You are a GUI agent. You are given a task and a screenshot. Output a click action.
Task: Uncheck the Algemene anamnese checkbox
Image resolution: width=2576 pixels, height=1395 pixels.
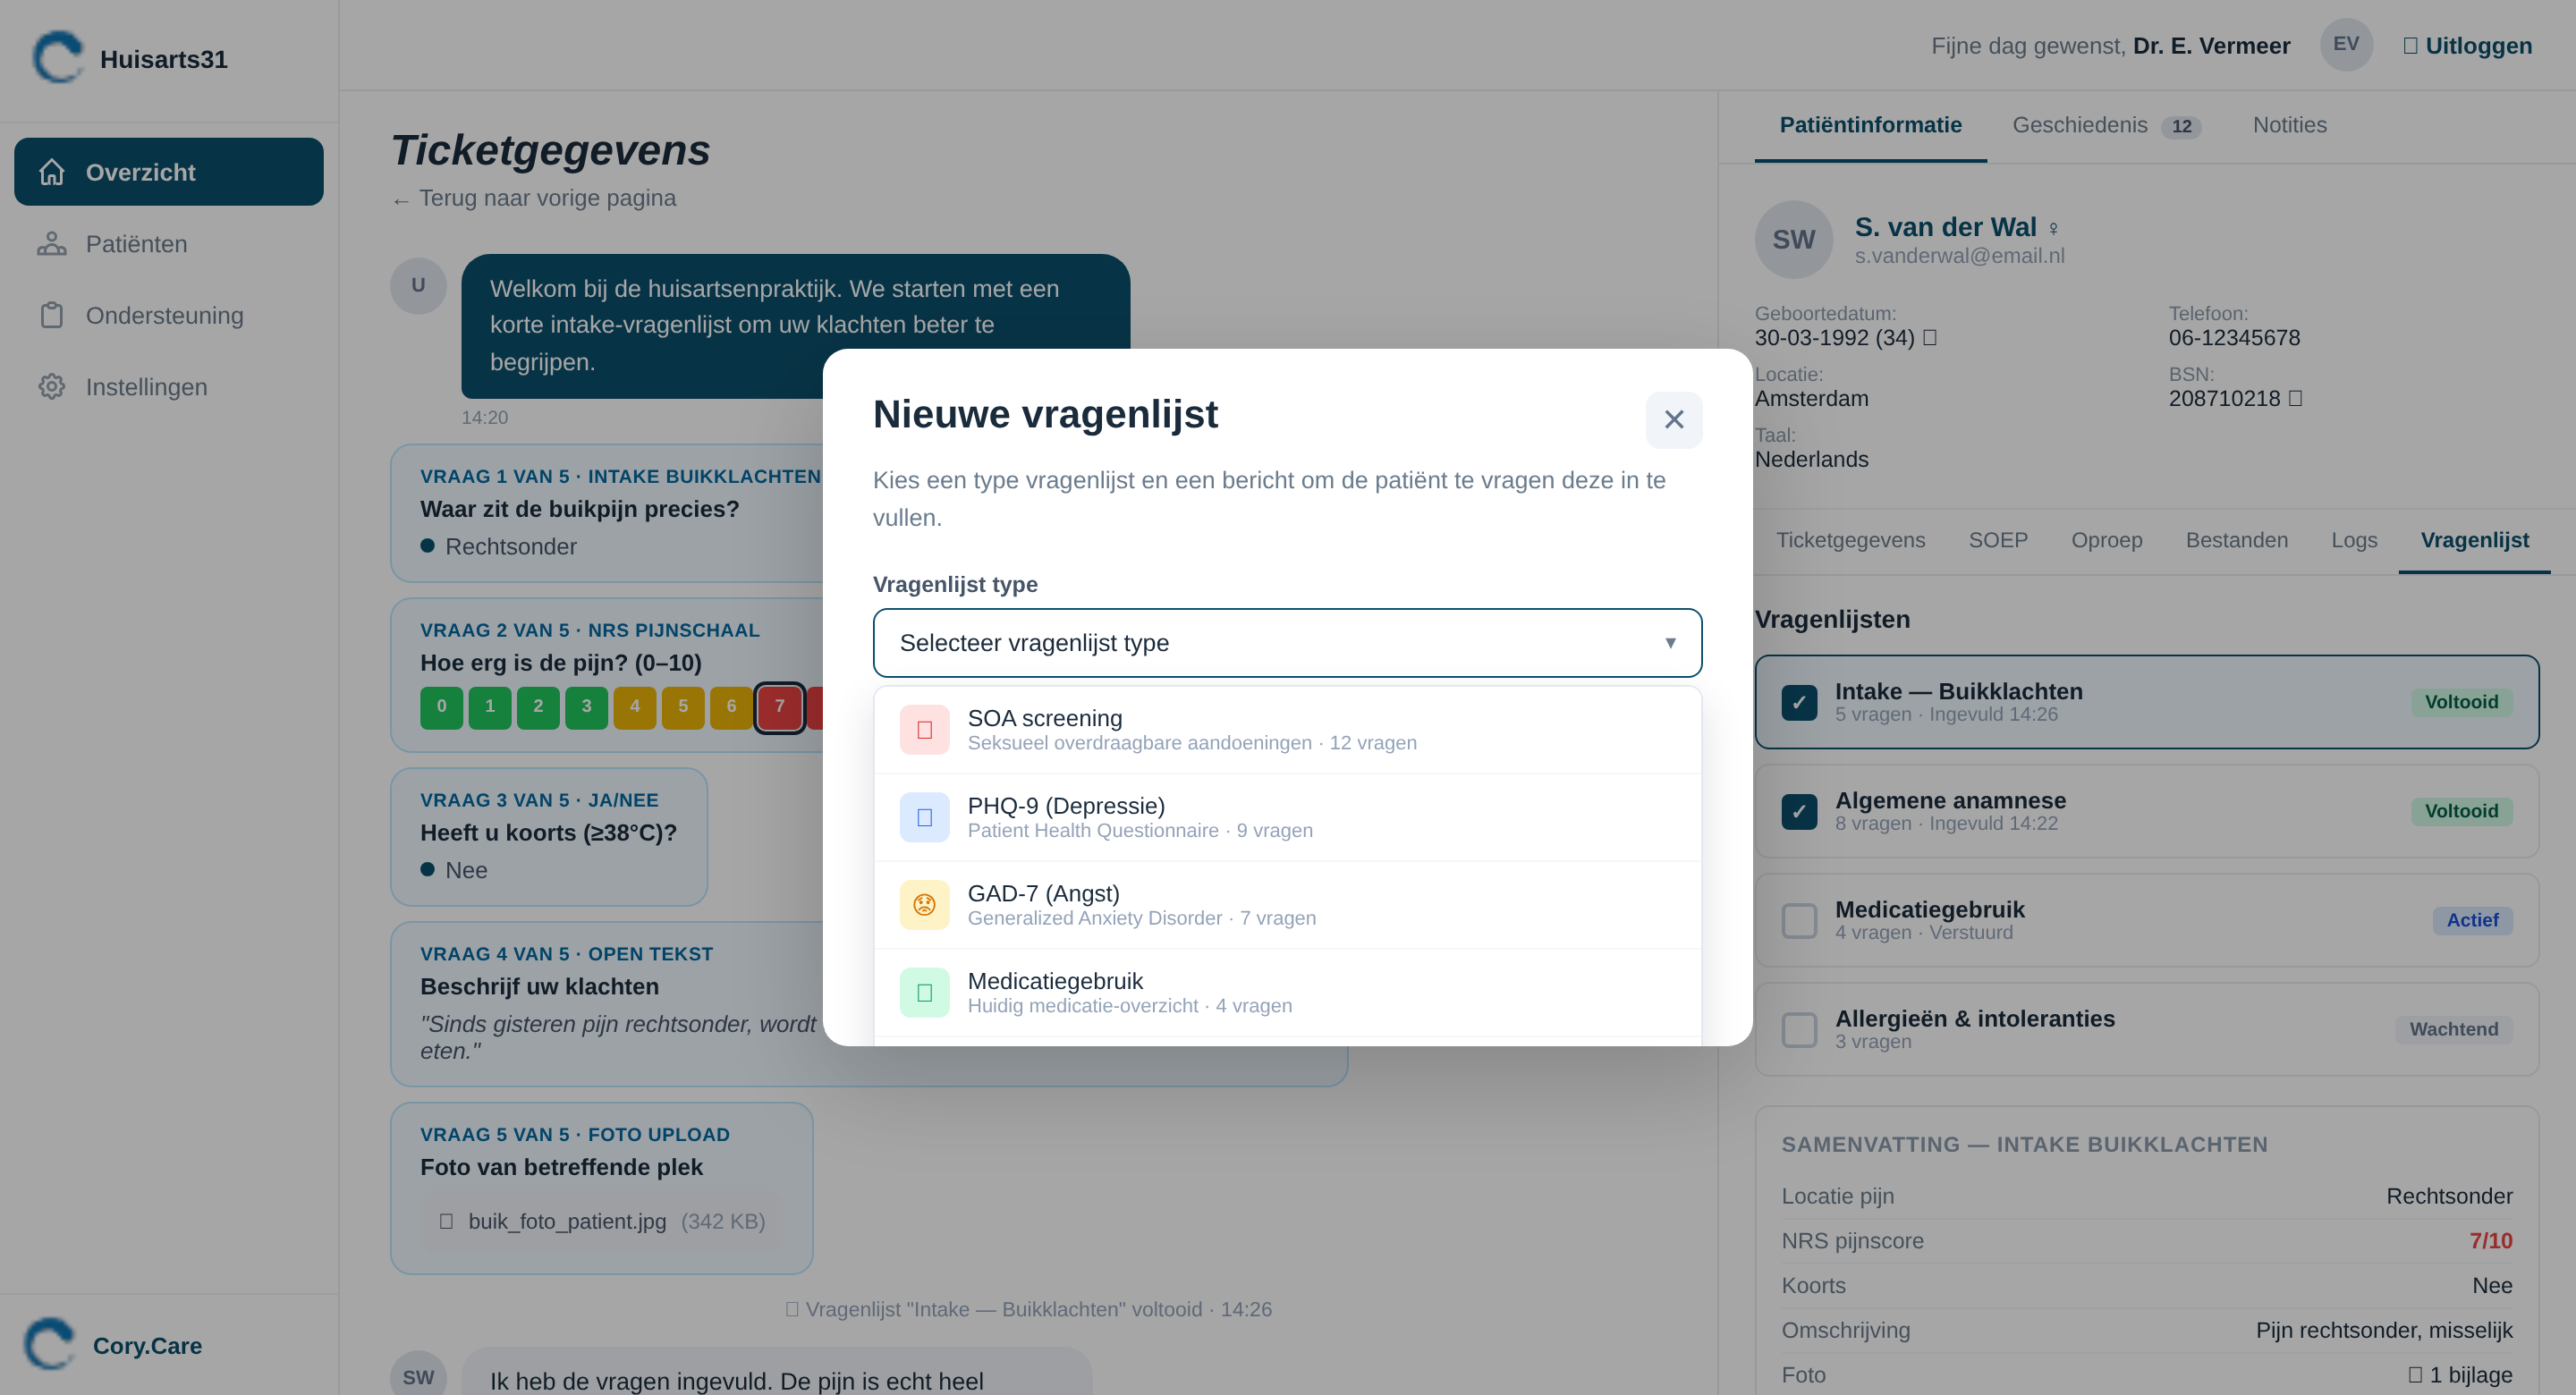pos(1799,811)
